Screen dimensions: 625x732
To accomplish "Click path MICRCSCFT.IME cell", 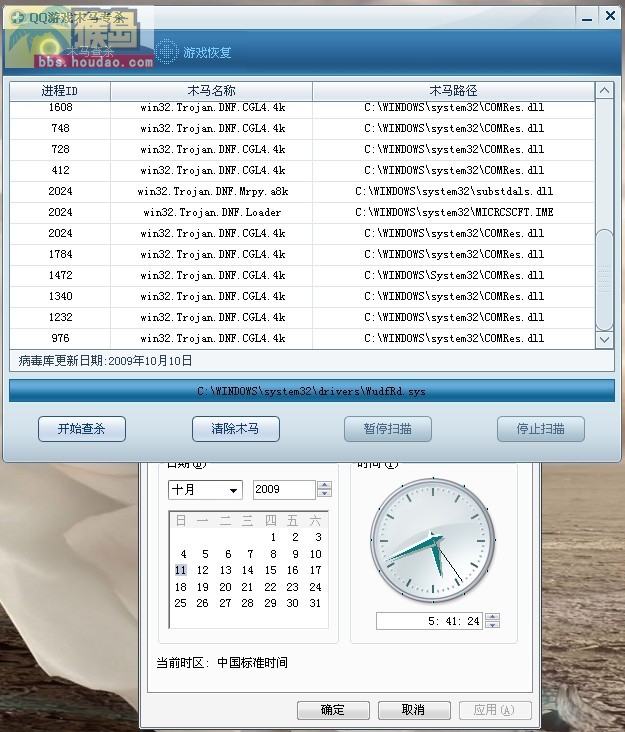I will (454, 212).
